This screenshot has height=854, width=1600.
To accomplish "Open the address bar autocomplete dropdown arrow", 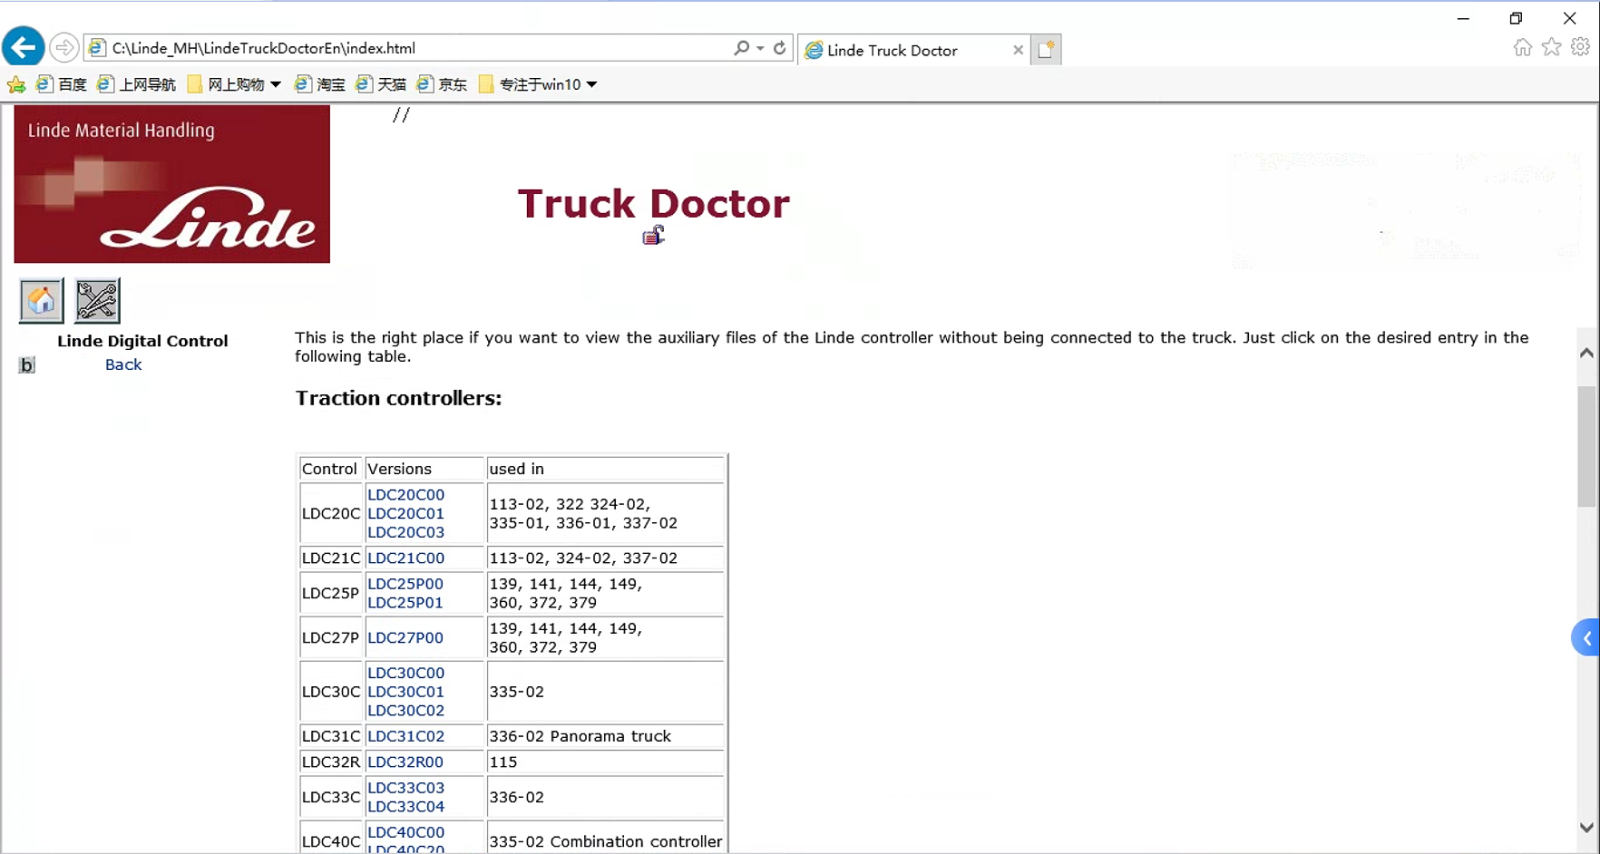I will click(x=760, y=48).
